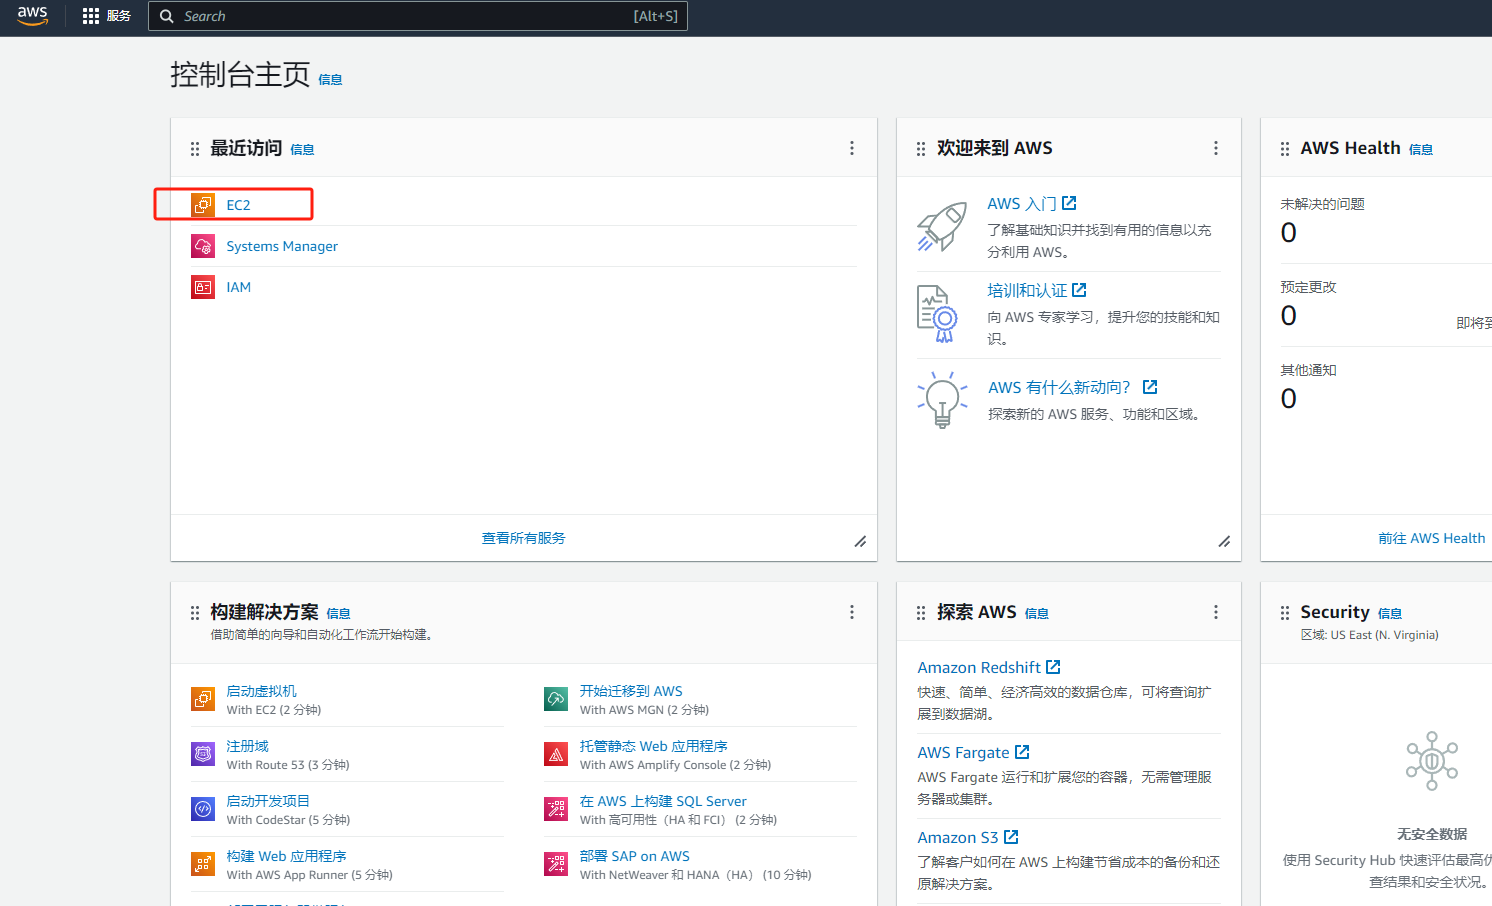Open the 构建 Web 应用程序 link
Screen dimensions: 1492x906
coord(286,856)
